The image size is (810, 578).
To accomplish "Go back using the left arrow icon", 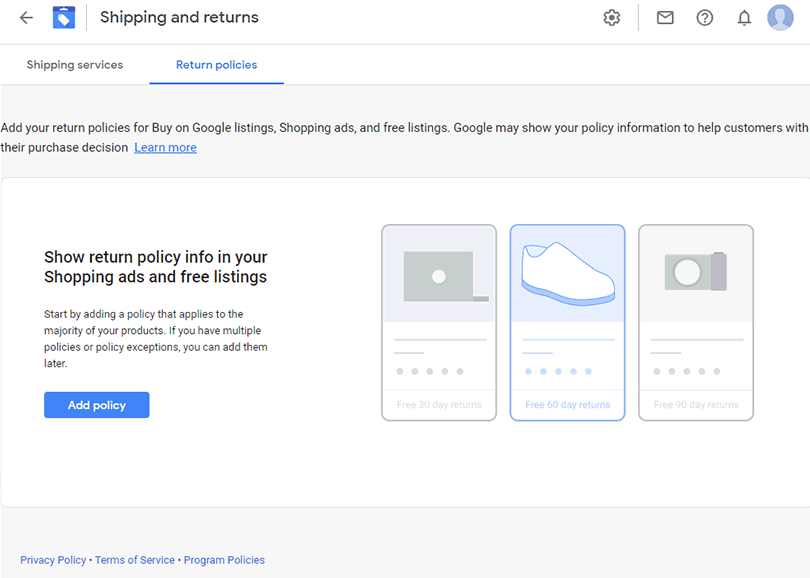I will tap(26, 18).
